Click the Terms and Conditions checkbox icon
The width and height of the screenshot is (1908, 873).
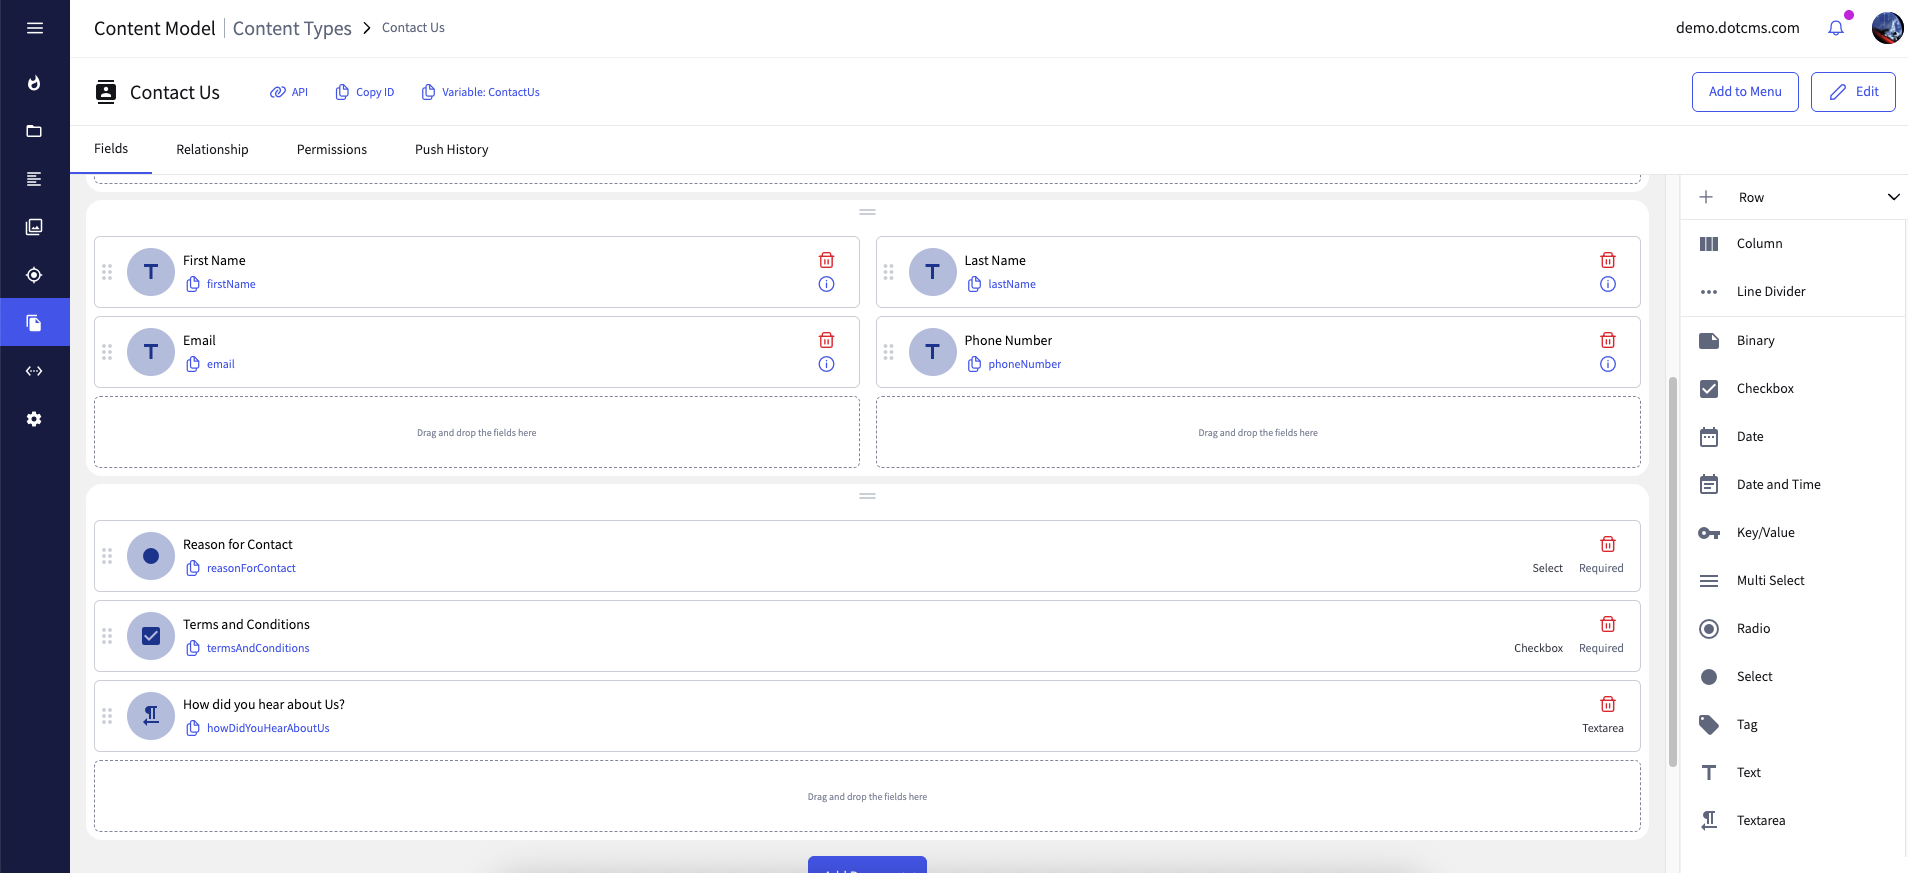point(151,636)
